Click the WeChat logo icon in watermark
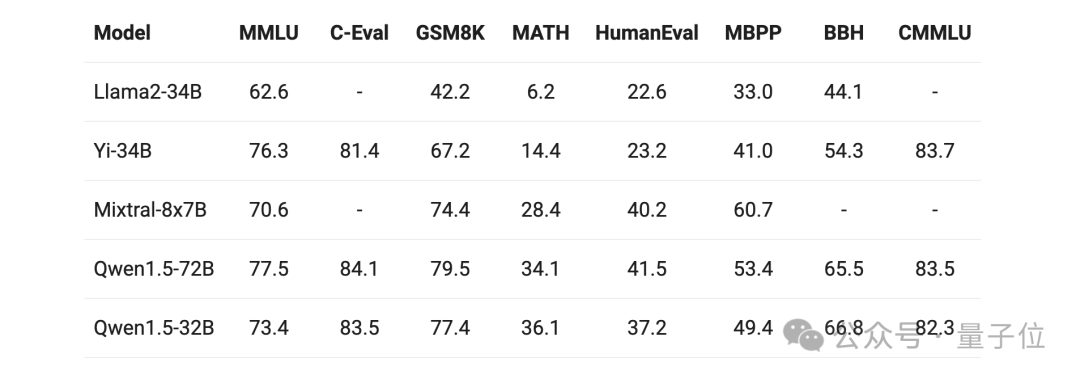 coord(804,335)
